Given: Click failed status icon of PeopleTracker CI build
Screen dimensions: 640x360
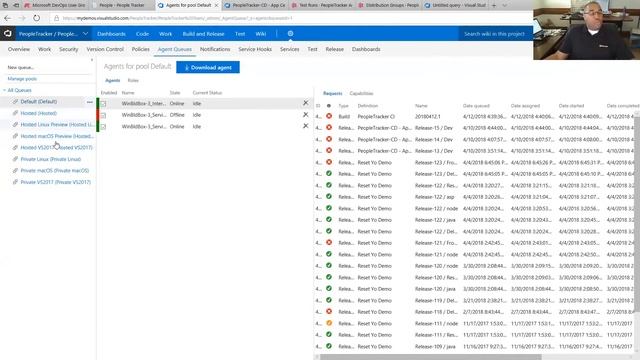Looking at the screenshot, I should [x=329, y=116].
